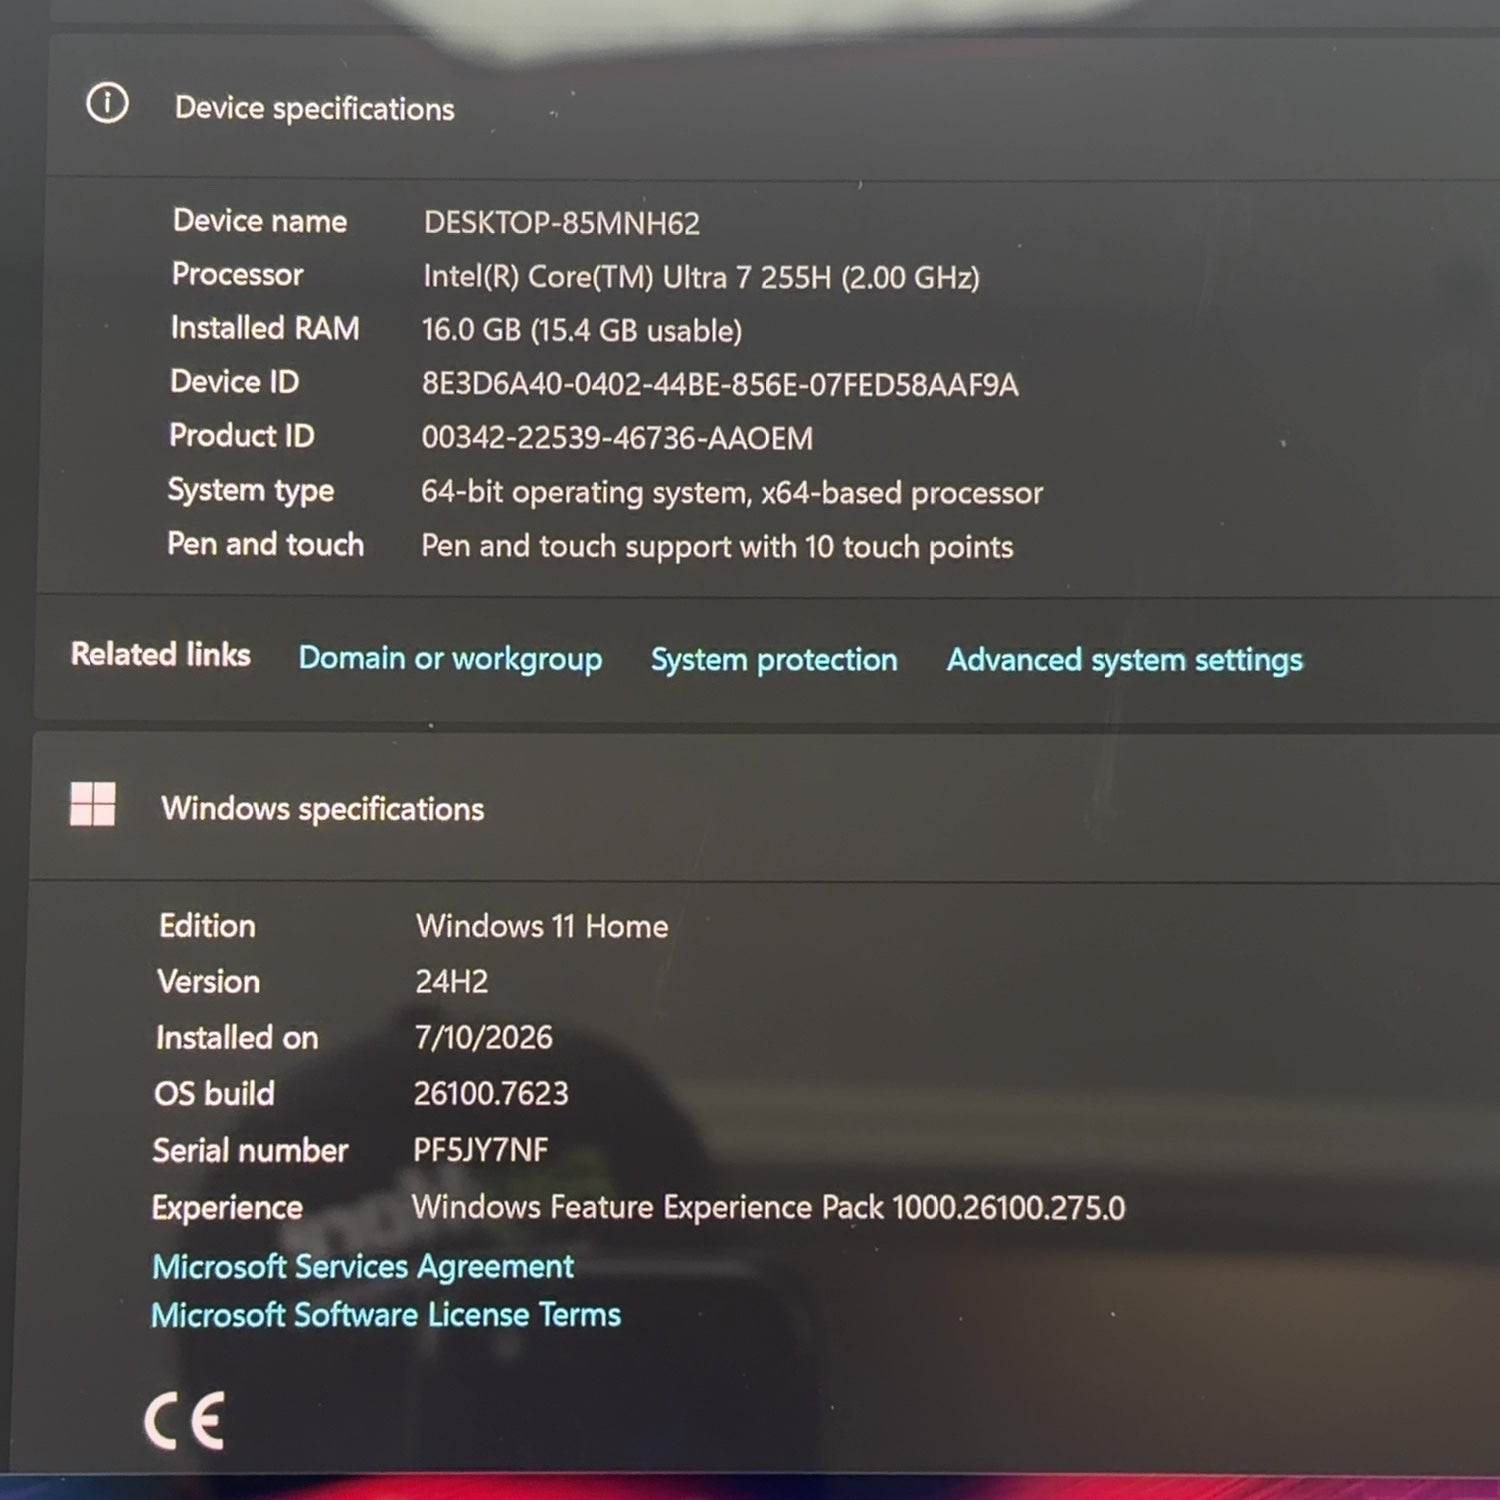Select the Intel Core Ultra 7 255H processor value
1500x1500 pixels.
(701, 277)
